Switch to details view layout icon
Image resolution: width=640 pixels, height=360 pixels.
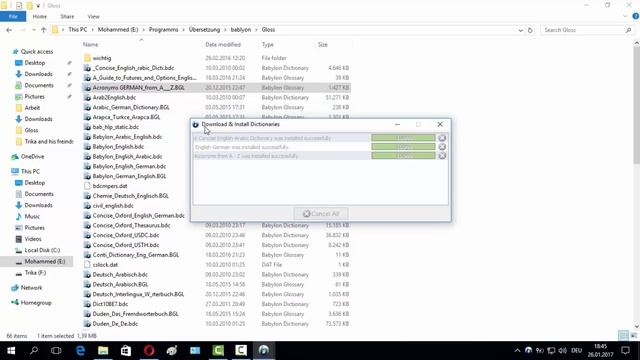[x=623, y=336]
